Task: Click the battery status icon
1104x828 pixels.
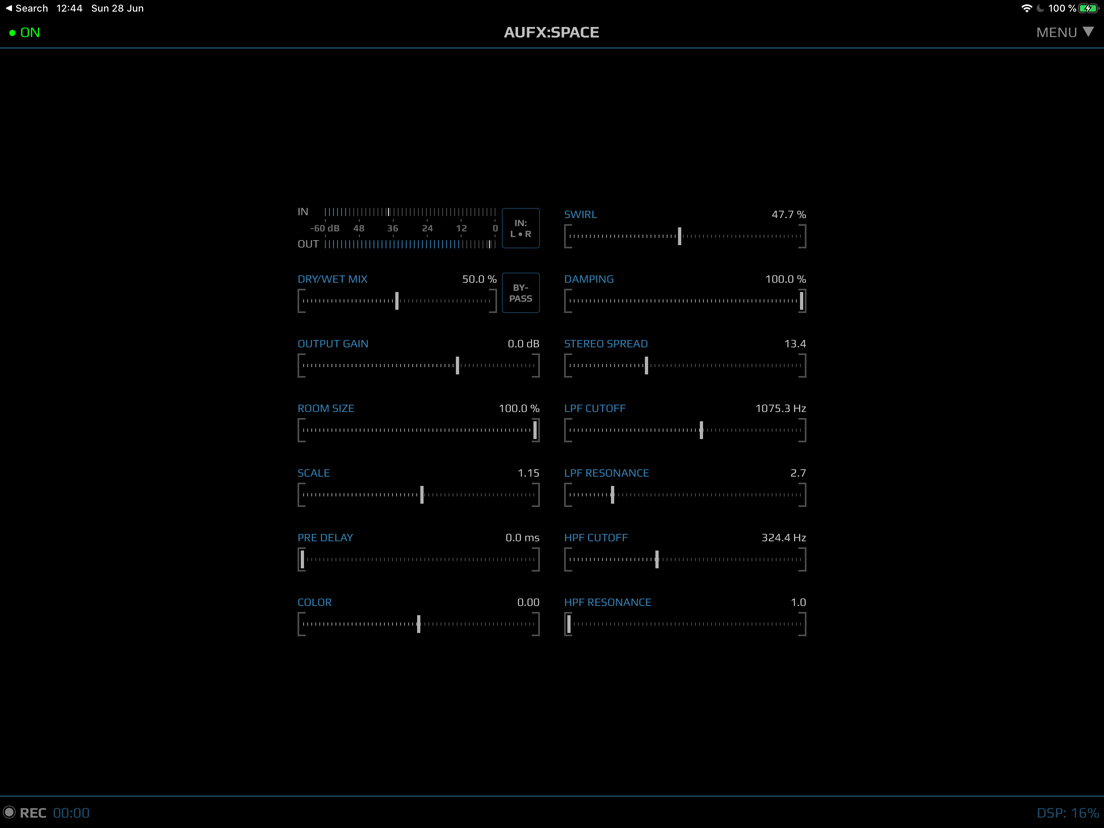Action: [1089, 8]
